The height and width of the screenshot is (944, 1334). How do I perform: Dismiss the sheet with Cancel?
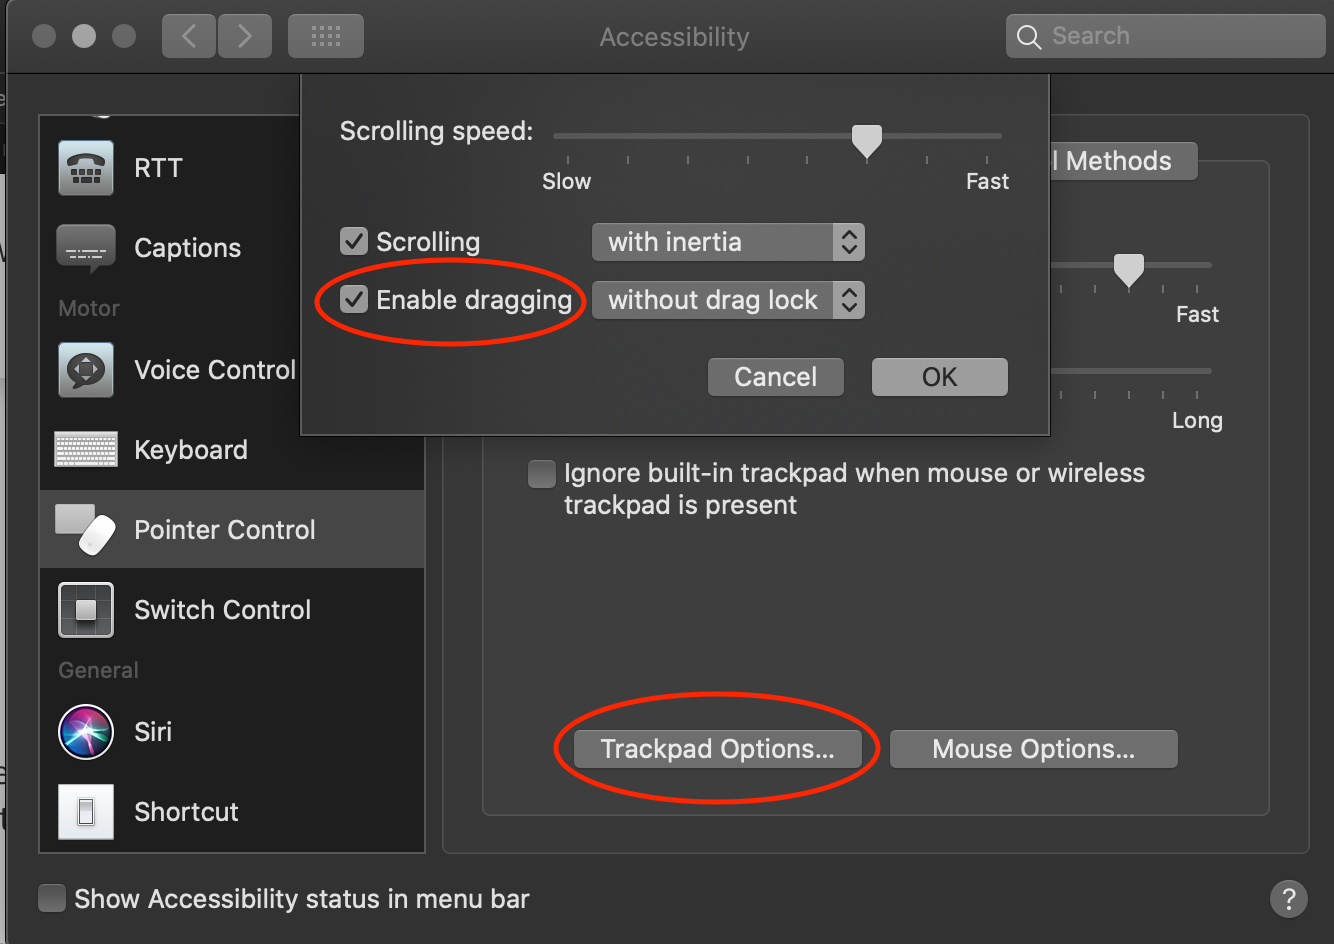pos(776,377)
